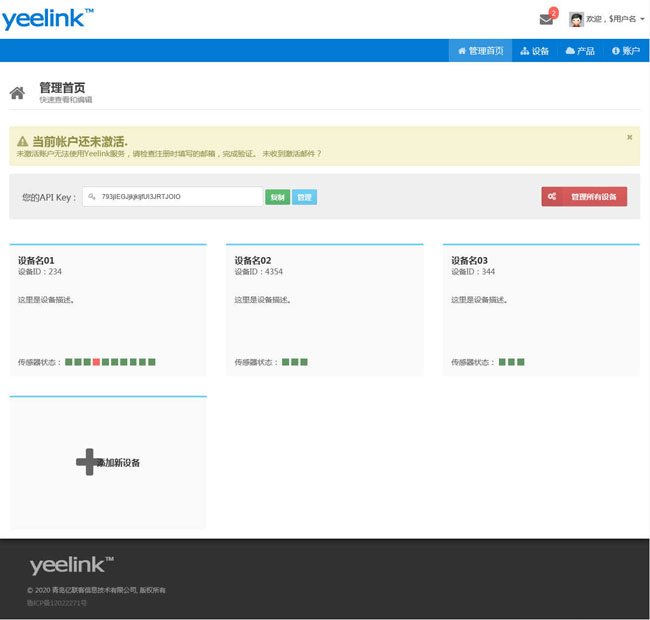The image size is (650, 620).
Task: Click the red notification badge count
Action: point(553,13)
